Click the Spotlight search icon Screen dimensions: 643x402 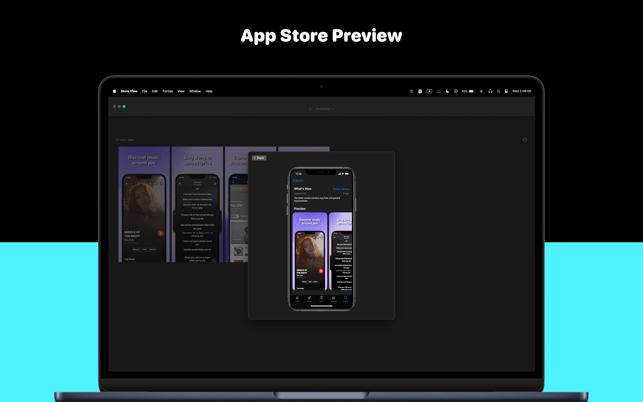coord(499,91)
